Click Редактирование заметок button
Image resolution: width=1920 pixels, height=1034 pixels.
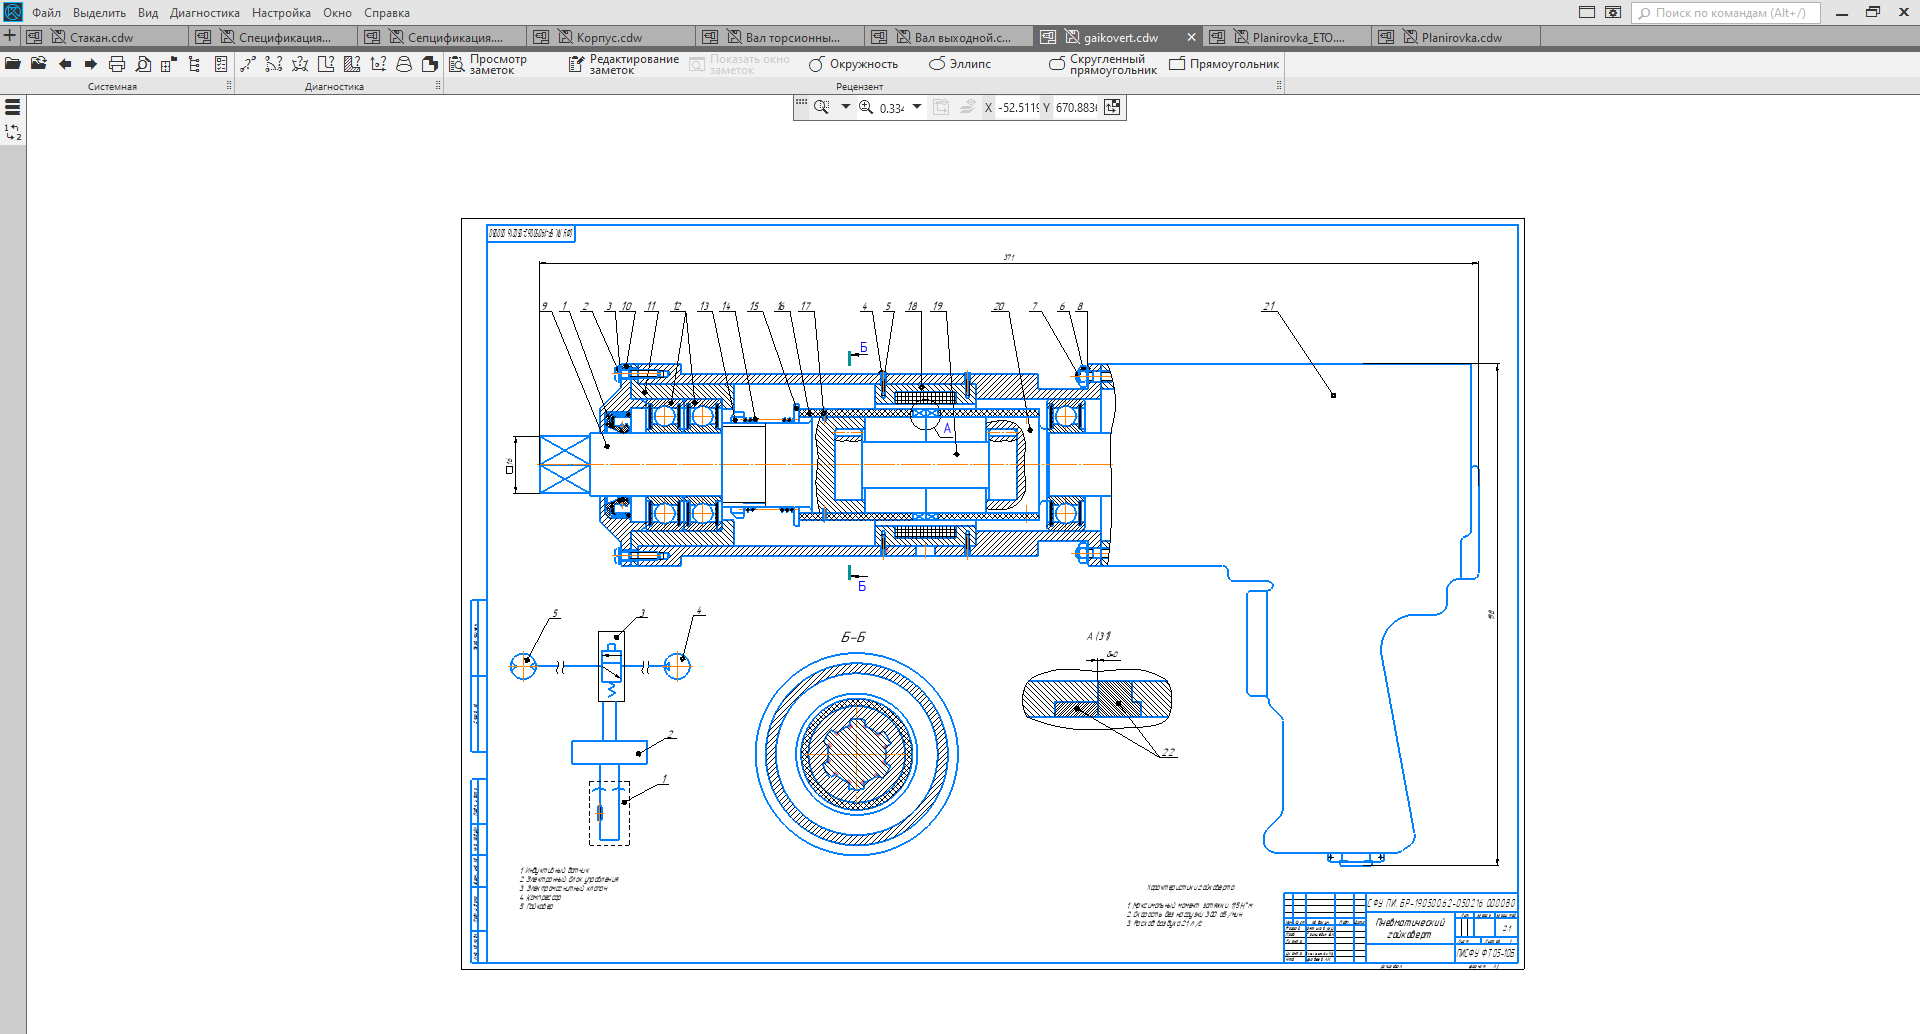tap(623, 64)
